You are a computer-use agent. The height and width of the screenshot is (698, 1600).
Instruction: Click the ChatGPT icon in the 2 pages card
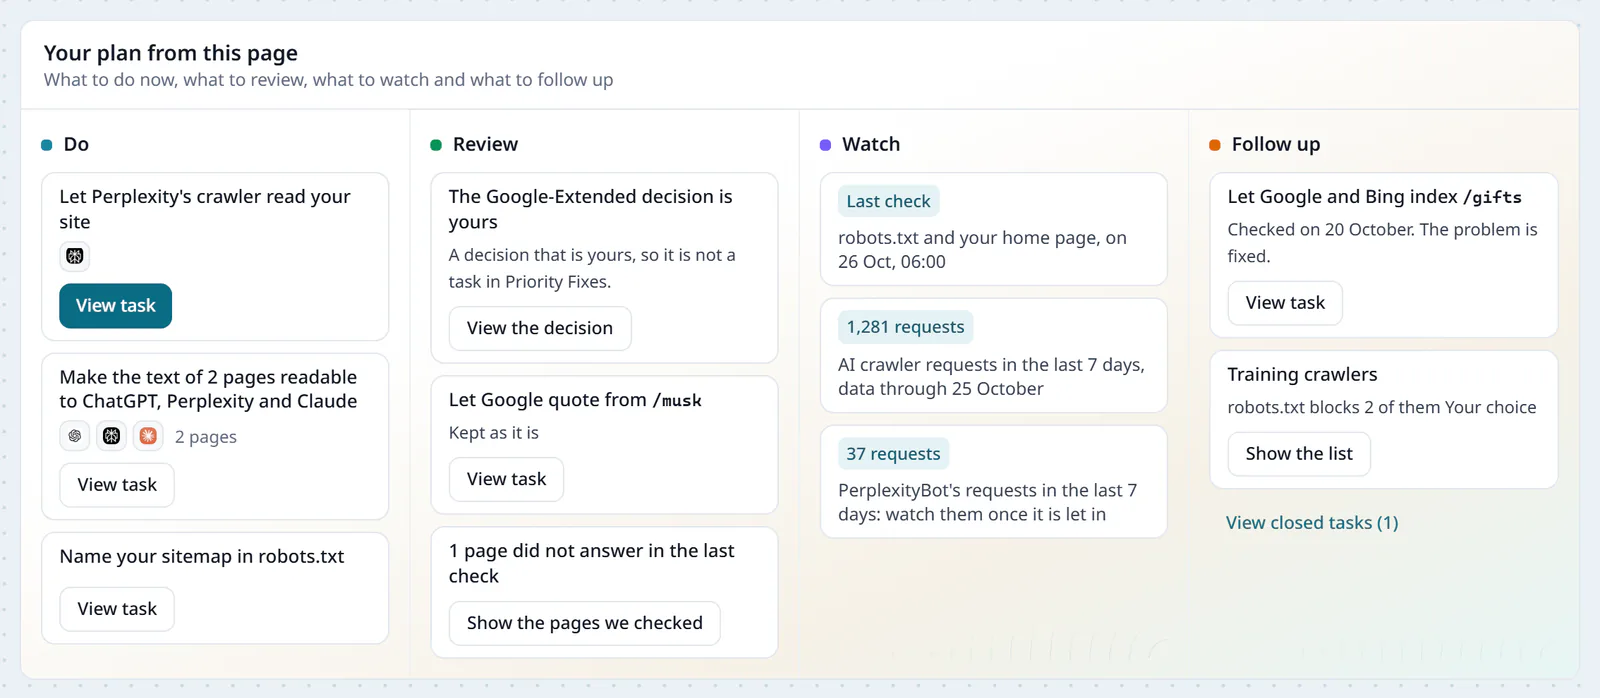[75, 436]
